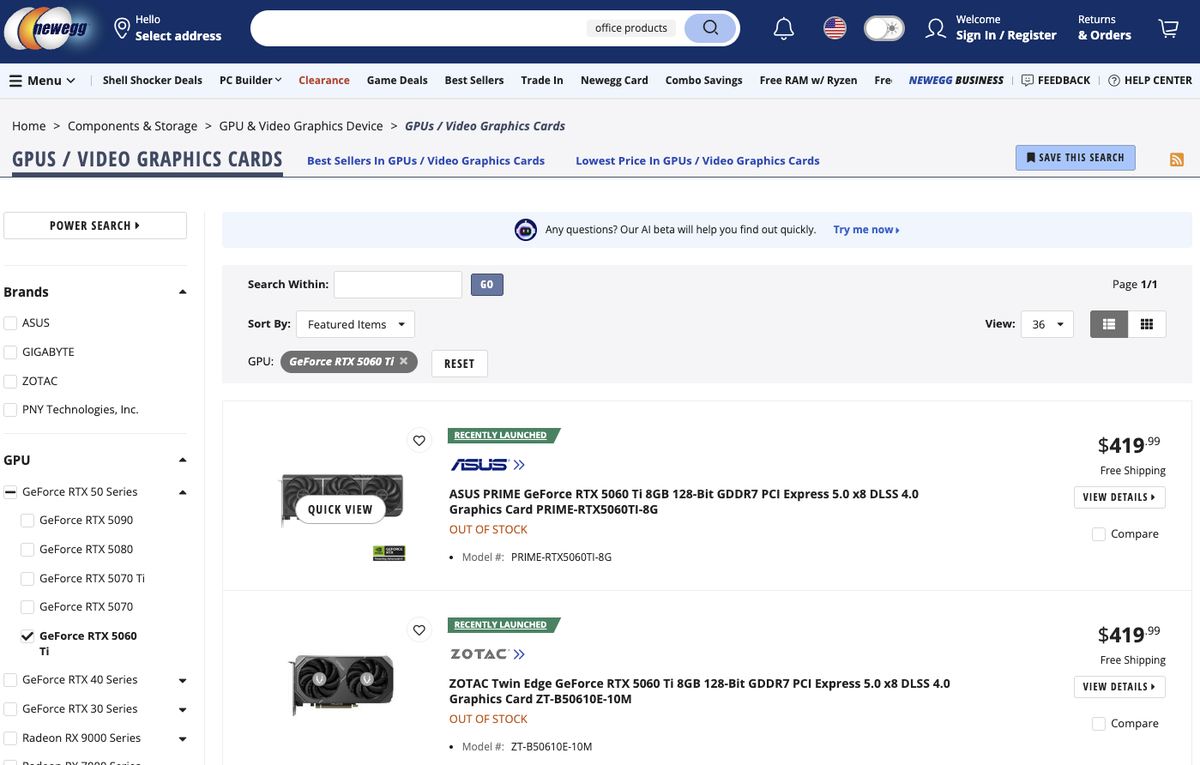1200x765 pixels.
Task: Expand GeForce RTX 40 Series arrow
Action: tap(182, 681)
